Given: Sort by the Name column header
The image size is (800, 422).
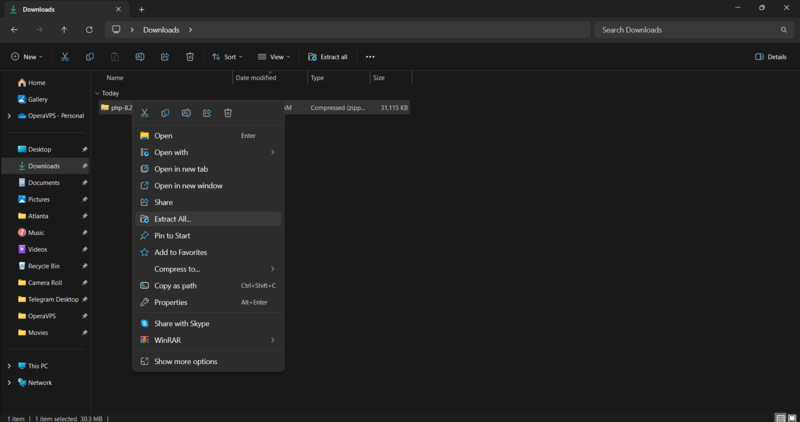Looking at the screenshot, I should (x=115, y=78).
